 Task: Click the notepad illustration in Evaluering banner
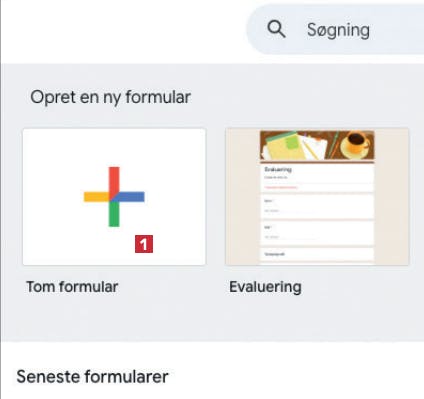(284, 145)
